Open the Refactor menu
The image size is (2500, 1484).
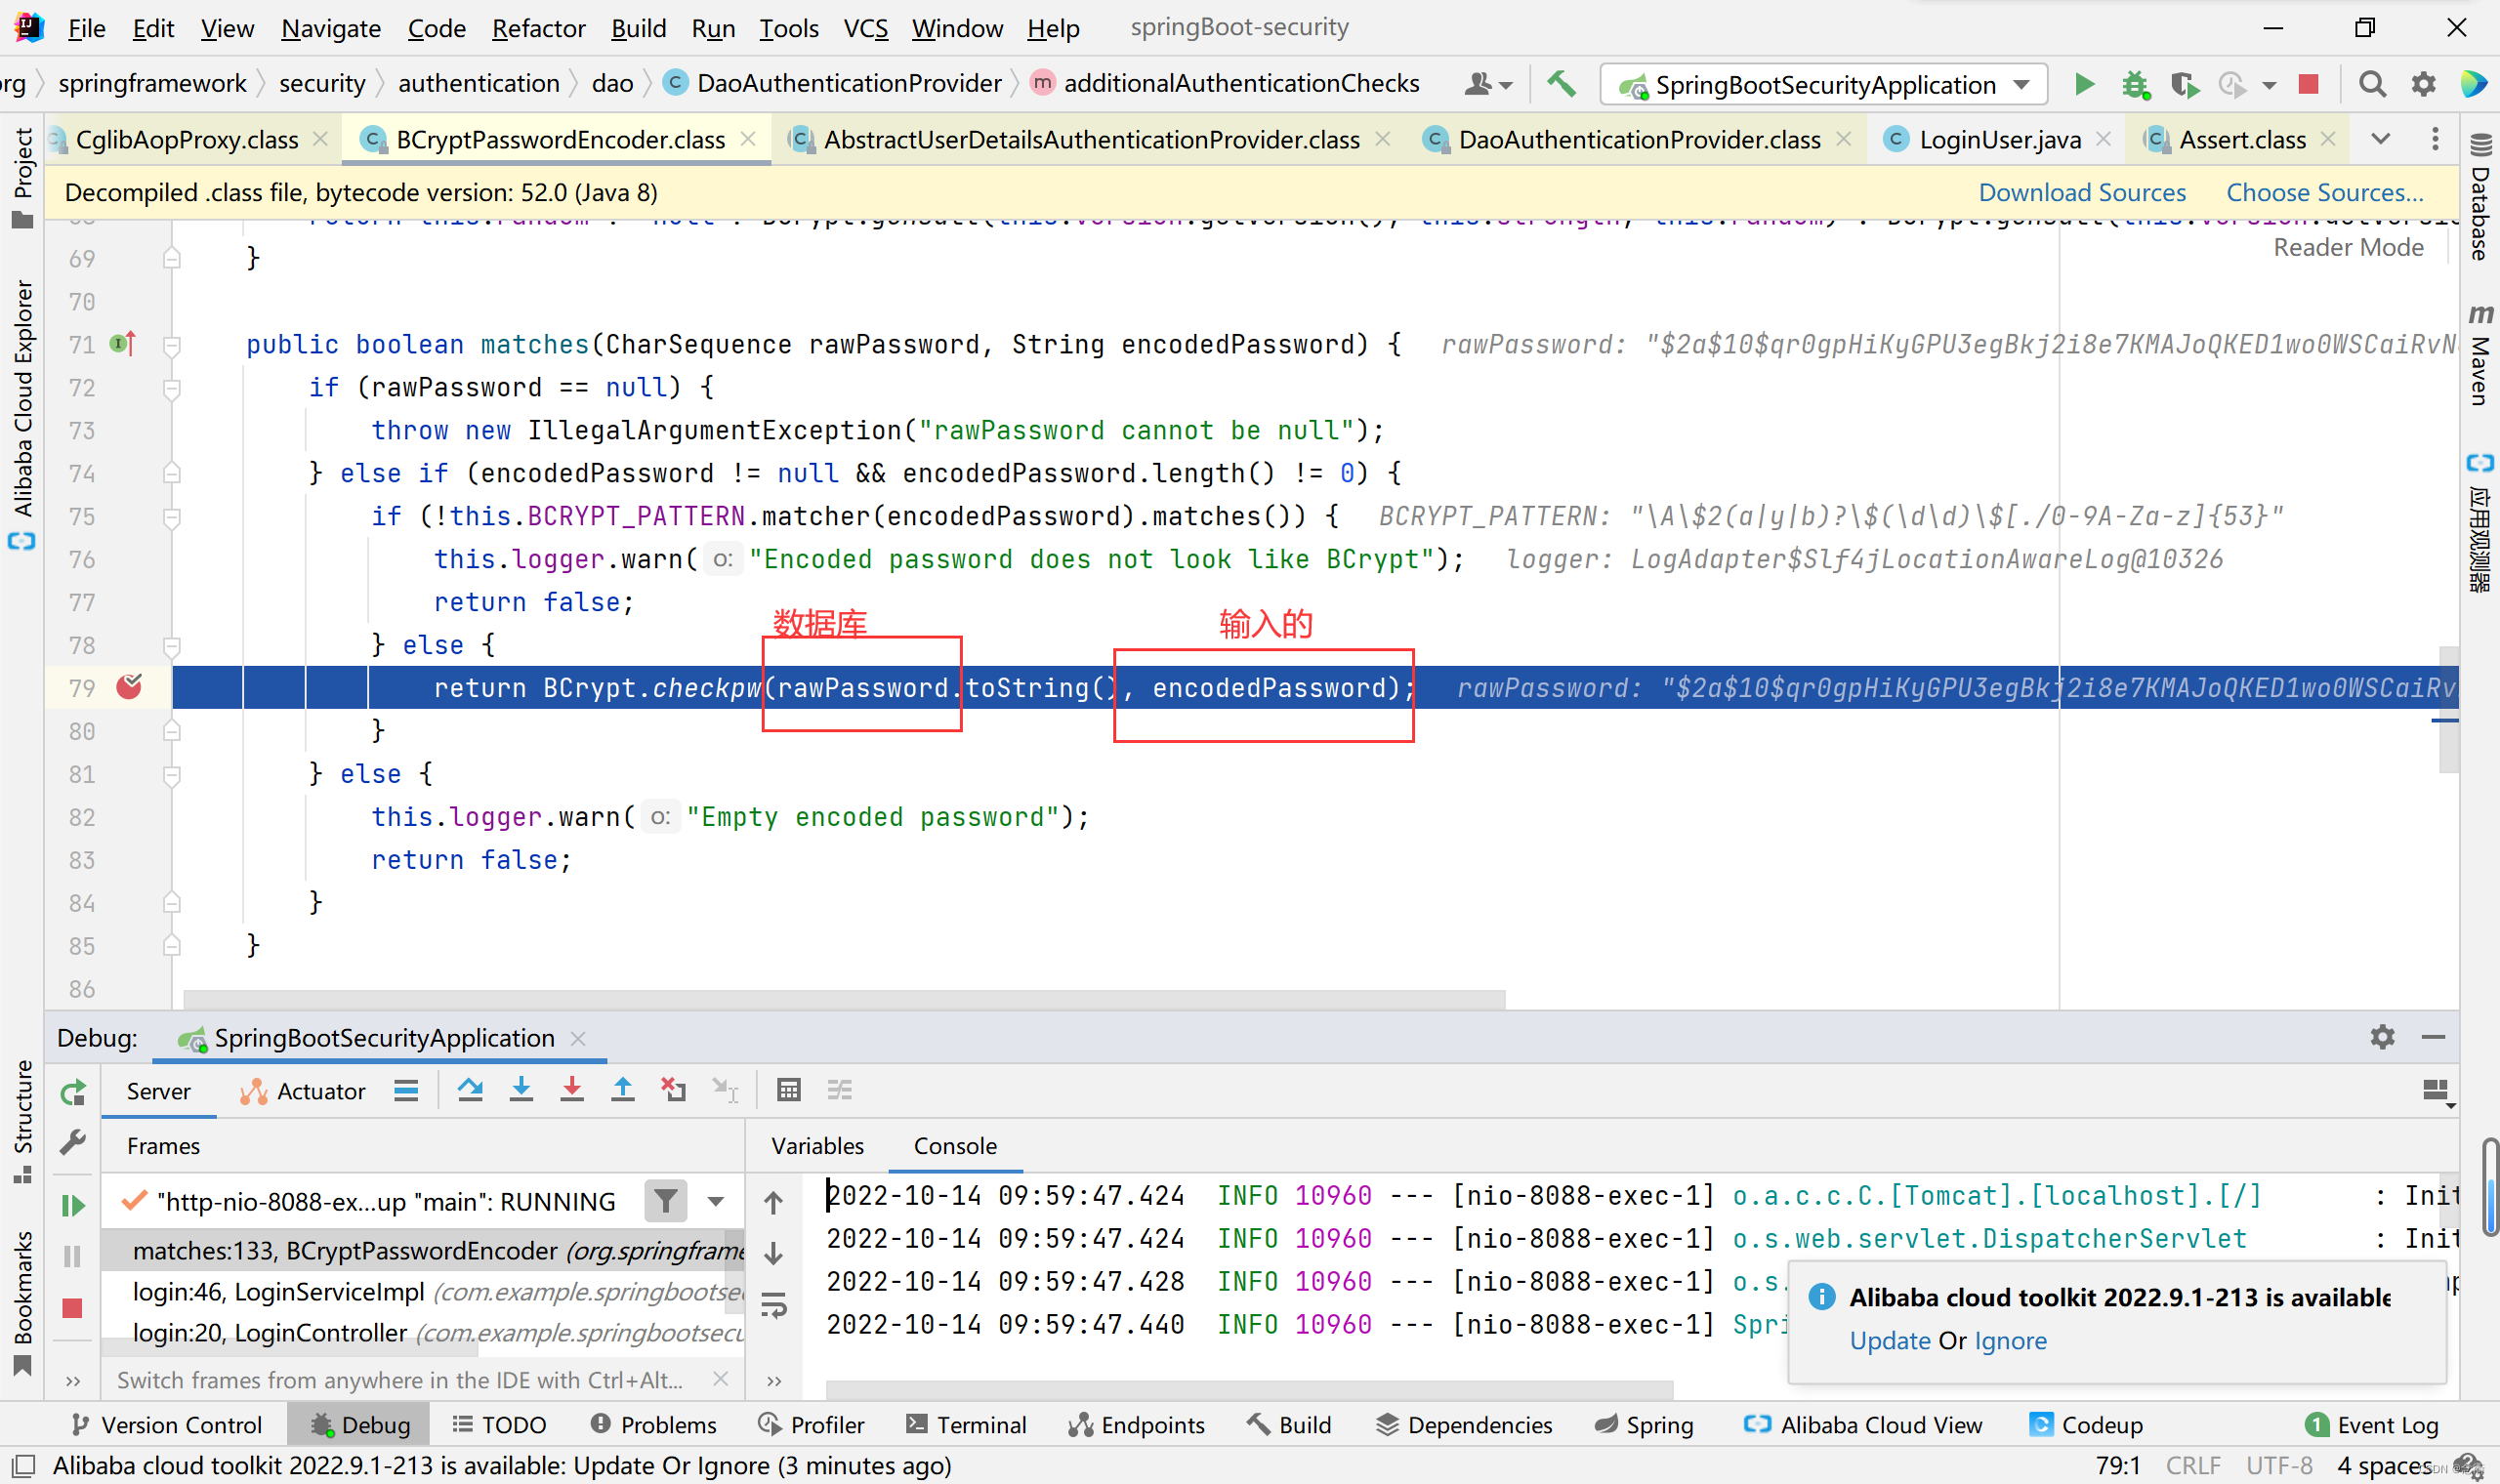(537, 28)
